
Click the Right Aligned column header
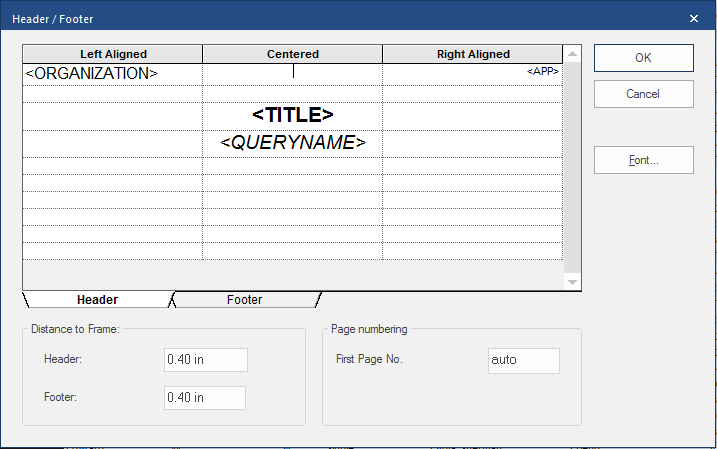pos(472,54)
